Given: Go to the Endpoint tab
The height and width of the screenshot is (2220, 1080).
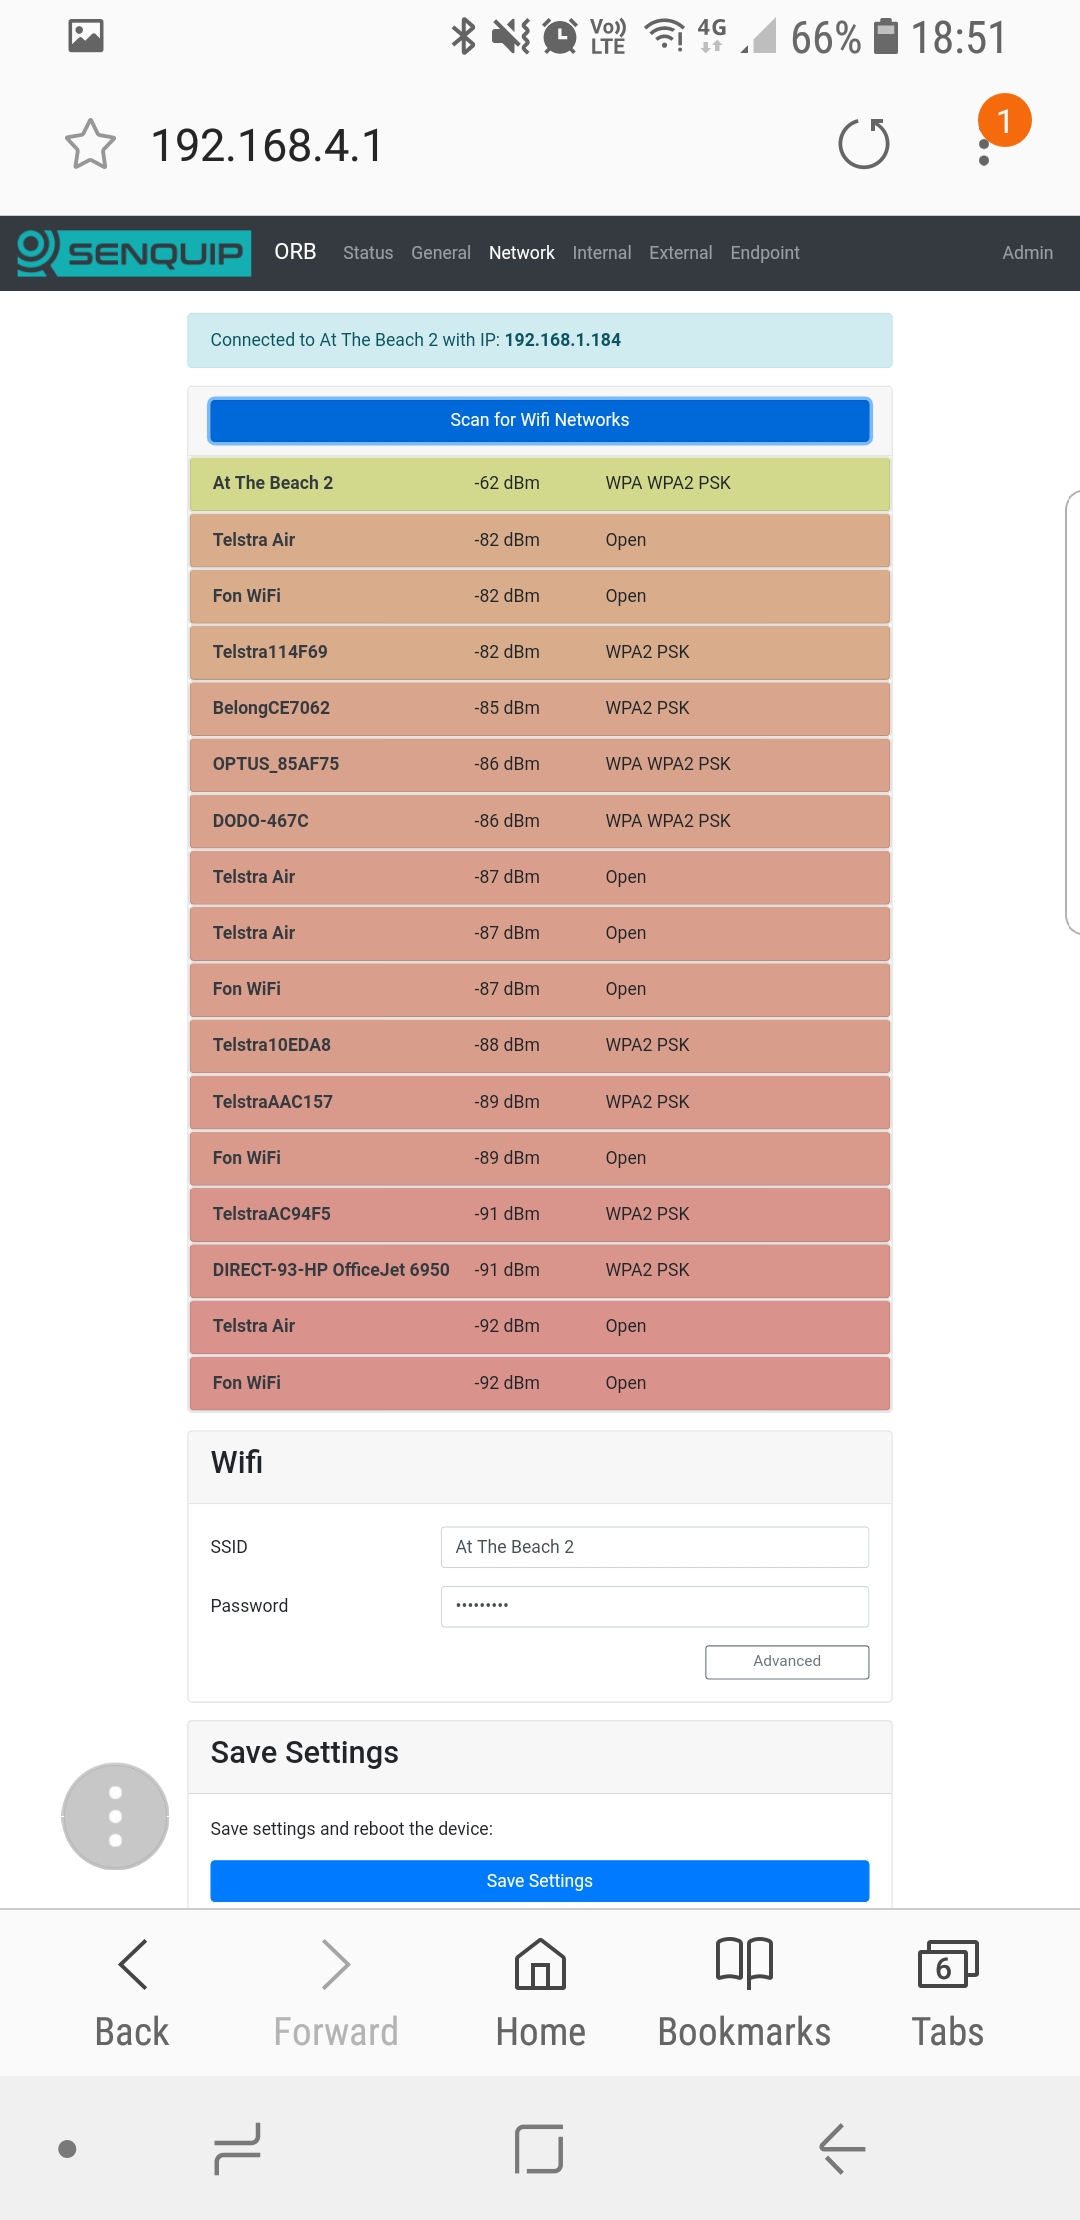Looking at the screenshot, I should point(765,253).
